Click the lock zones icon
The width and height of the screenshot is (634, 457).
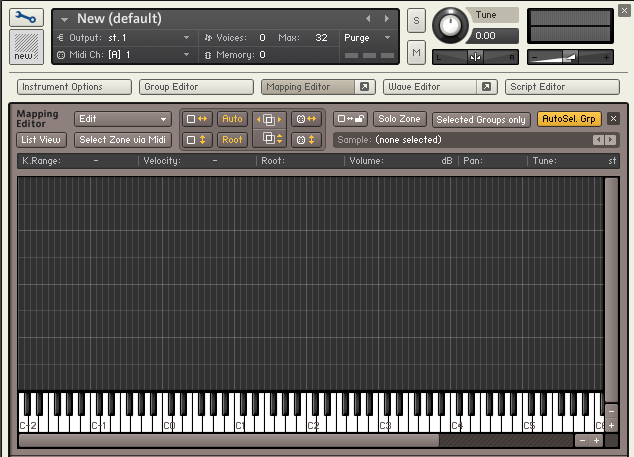[x=348, y=119]
